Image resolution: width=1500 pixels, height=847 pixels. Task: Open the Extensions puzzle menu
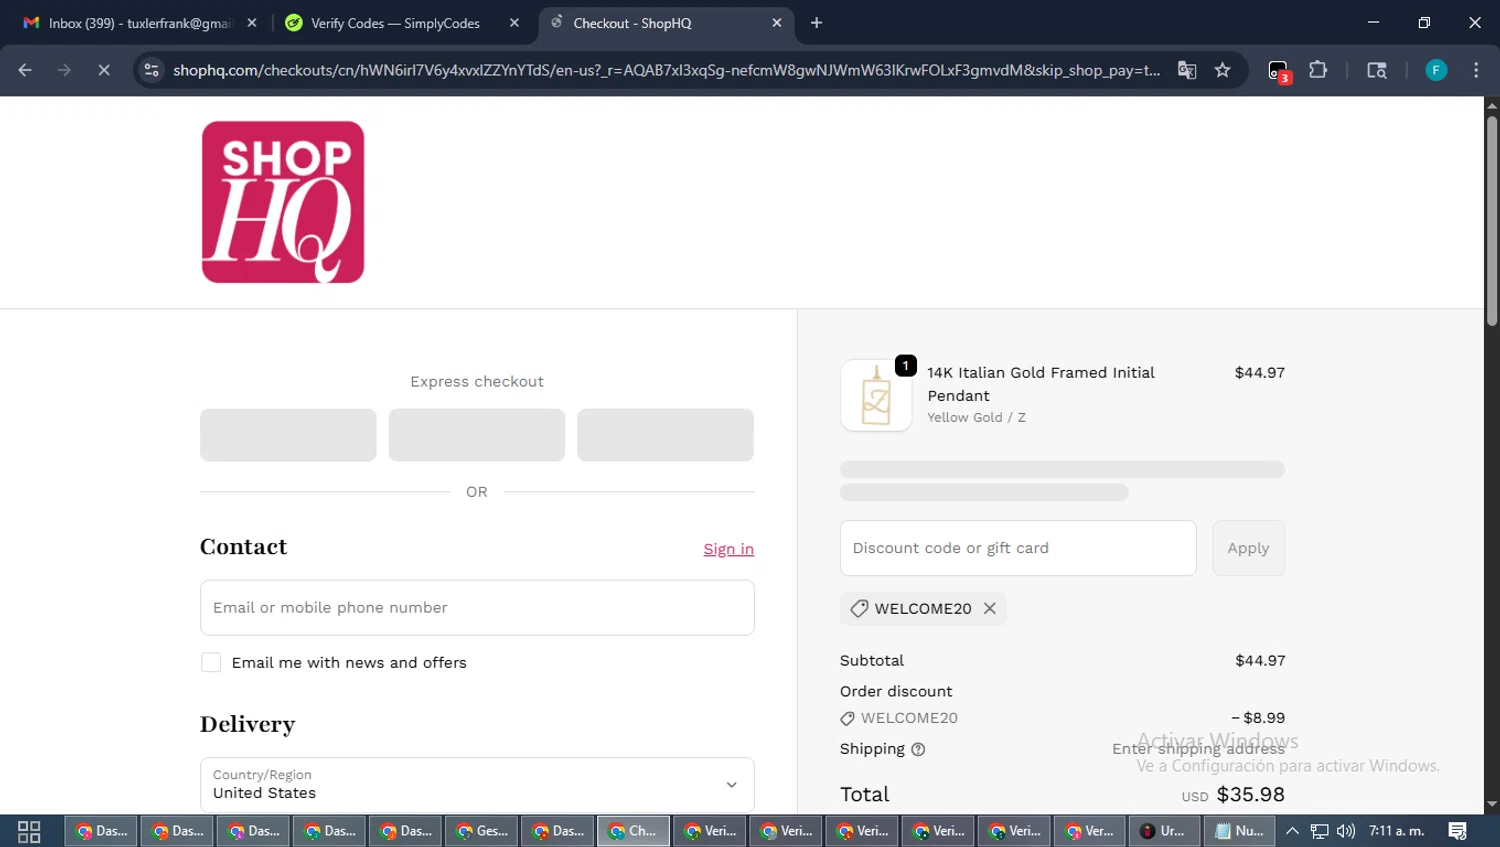coord(1318,70)
